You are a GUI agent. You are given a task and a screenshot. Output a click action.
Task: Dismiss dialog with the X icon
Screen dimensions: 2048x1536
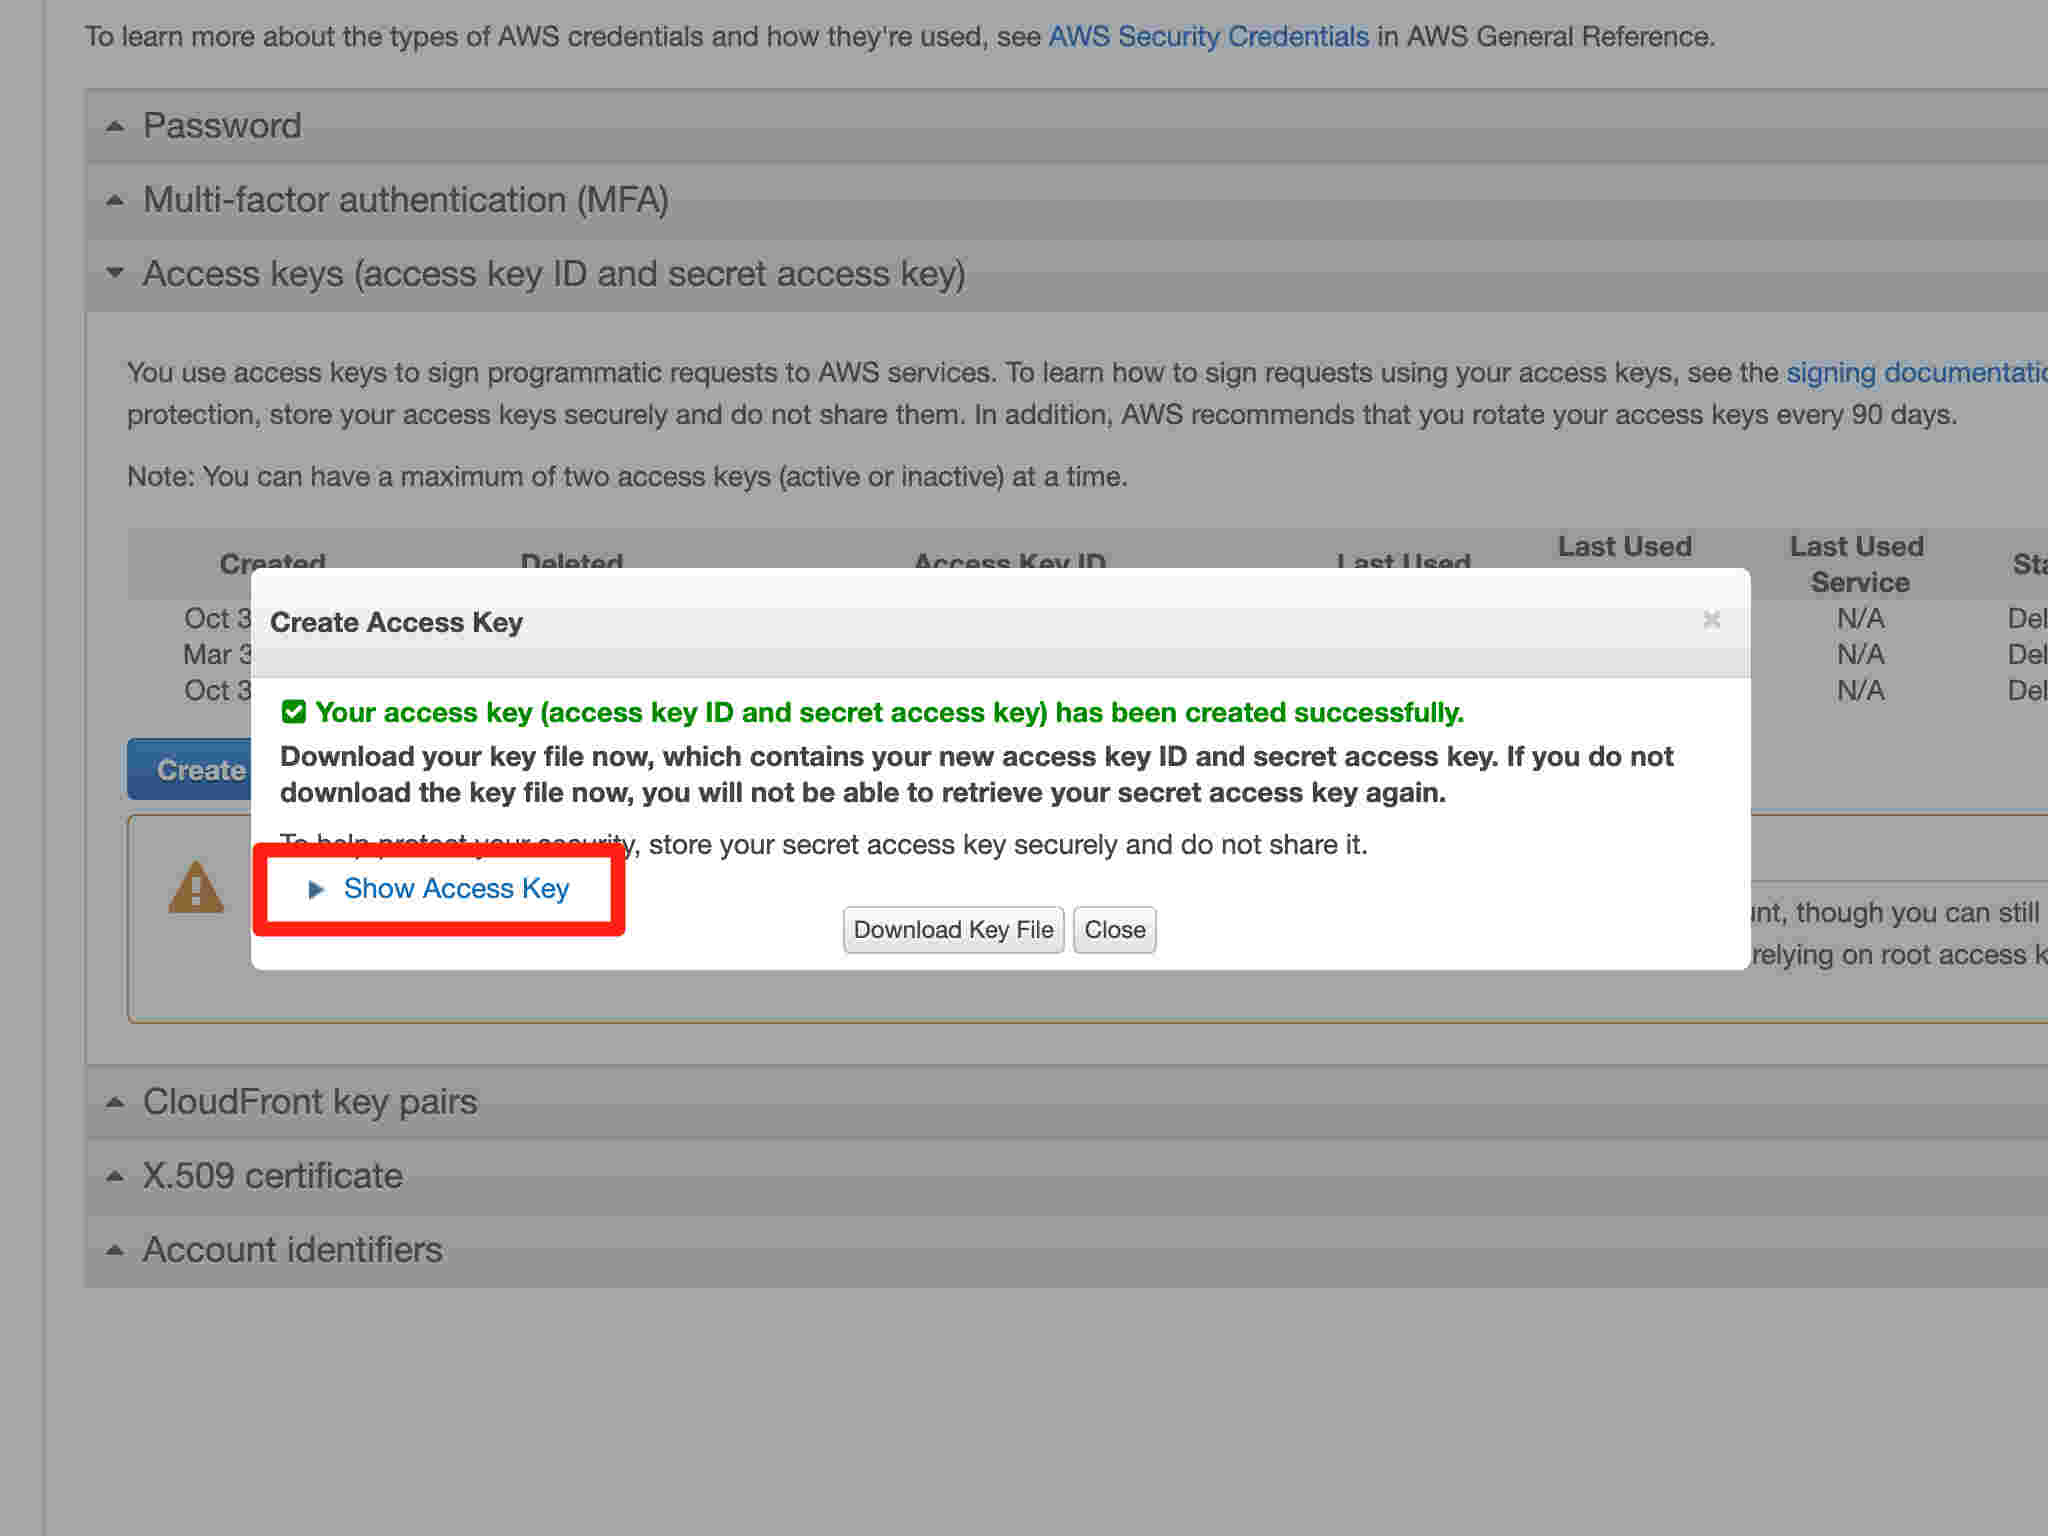(x=1711, y=620)
